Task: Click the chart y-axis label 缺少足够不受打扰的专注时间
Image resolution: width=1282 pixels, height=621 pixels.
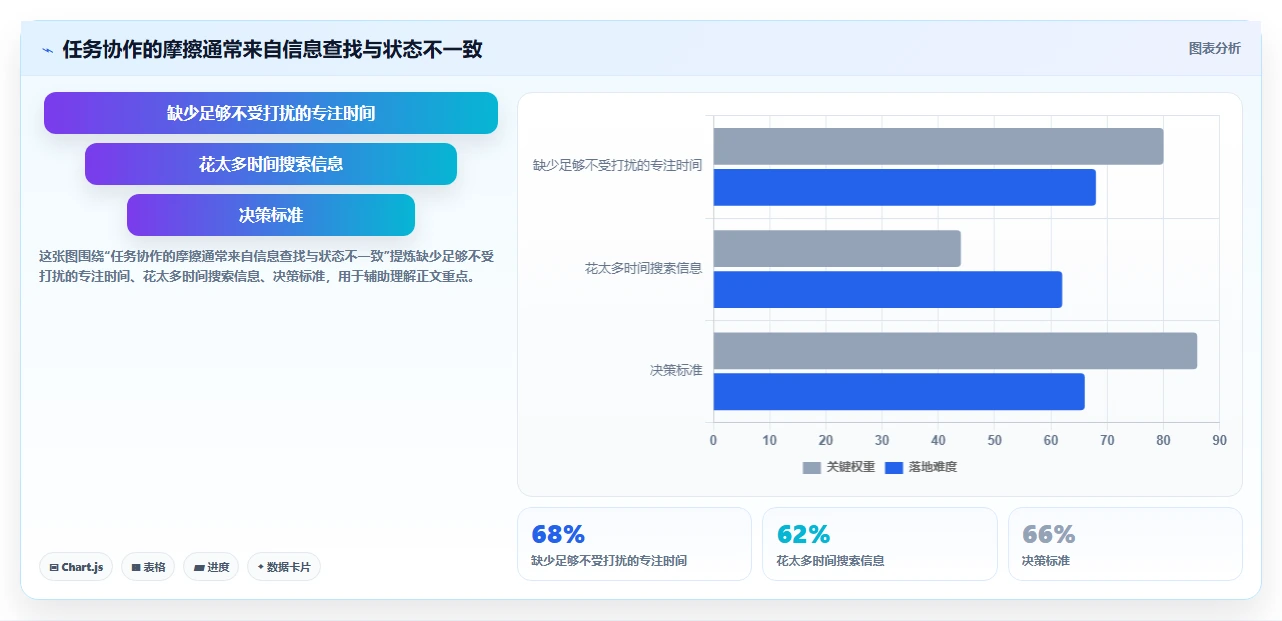Action: point(618,165)
